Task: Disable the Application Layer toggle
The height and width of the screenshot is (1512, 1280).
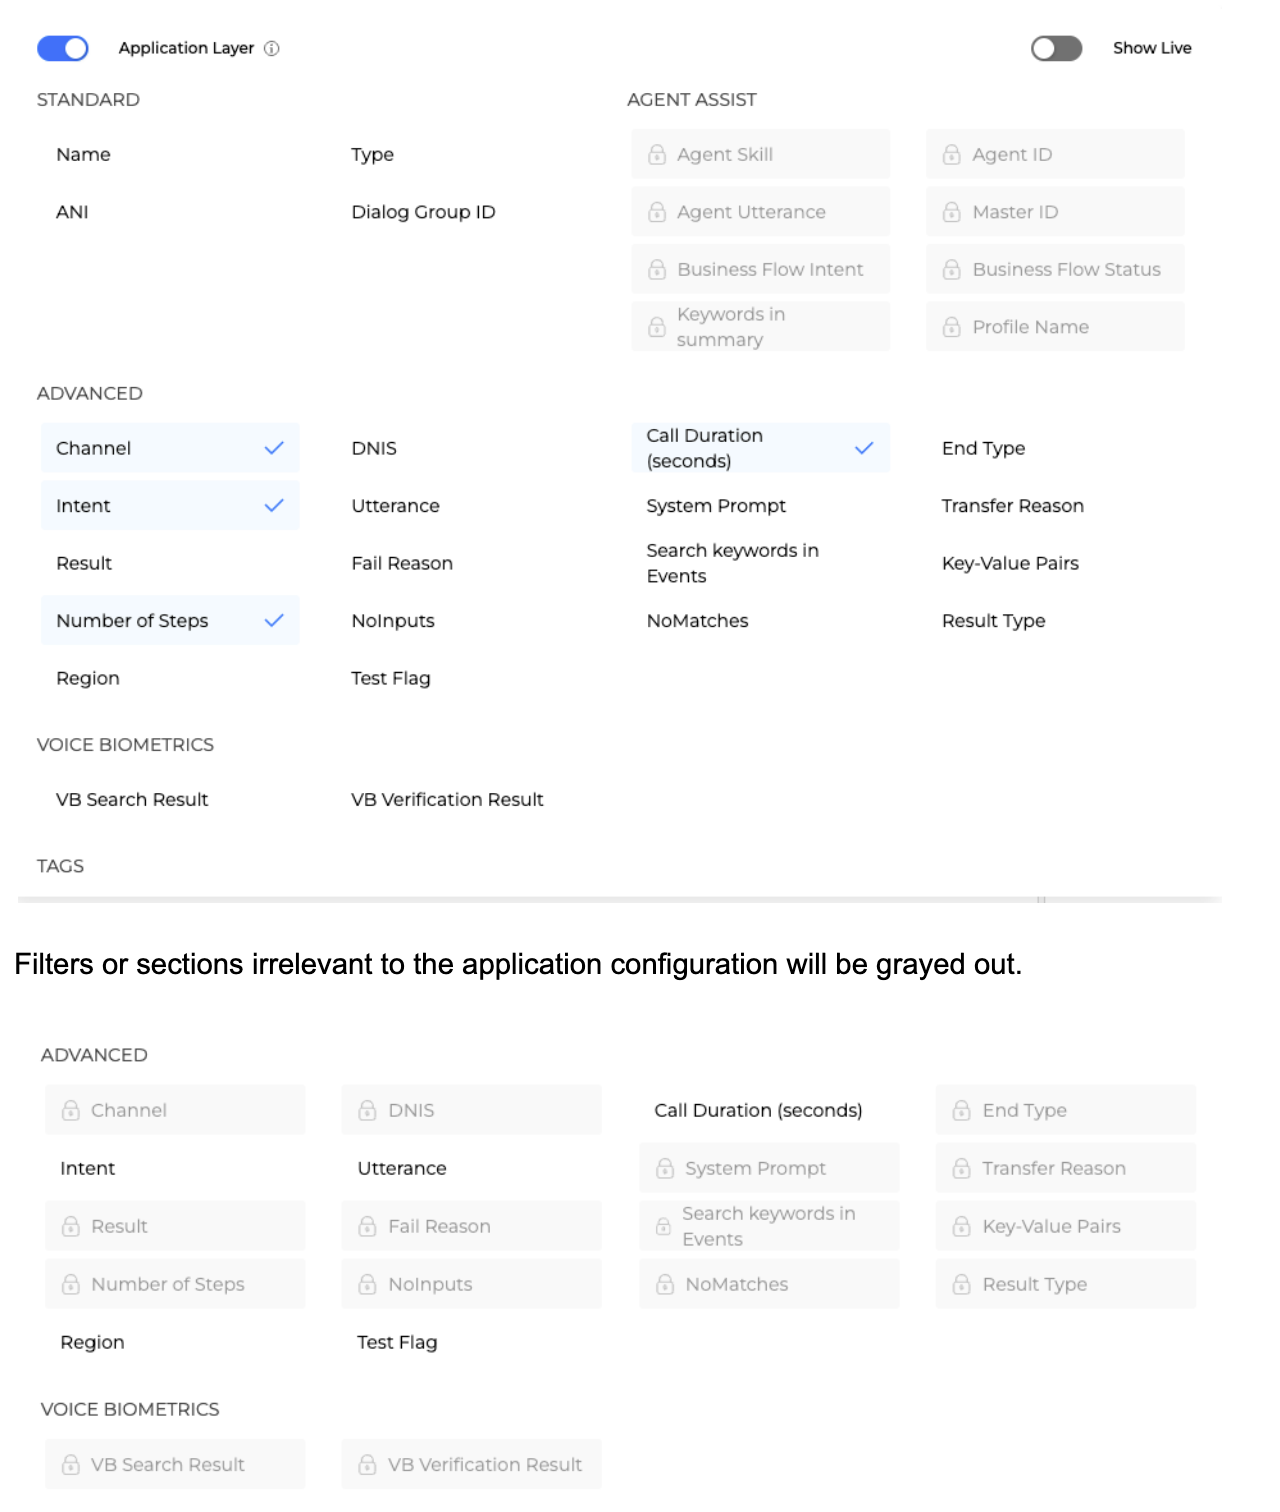Action: coord(63,48)
